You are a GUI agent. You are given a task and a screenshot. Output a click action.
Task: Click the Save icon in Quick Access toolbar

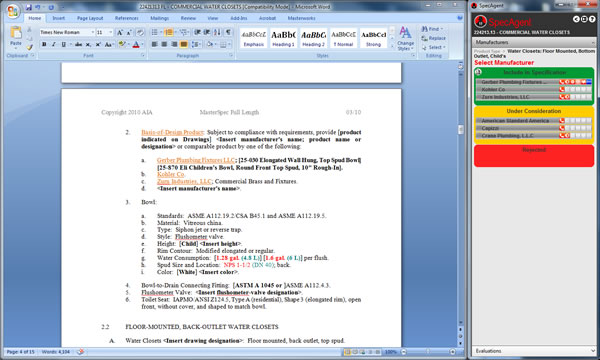coord(29,7)
